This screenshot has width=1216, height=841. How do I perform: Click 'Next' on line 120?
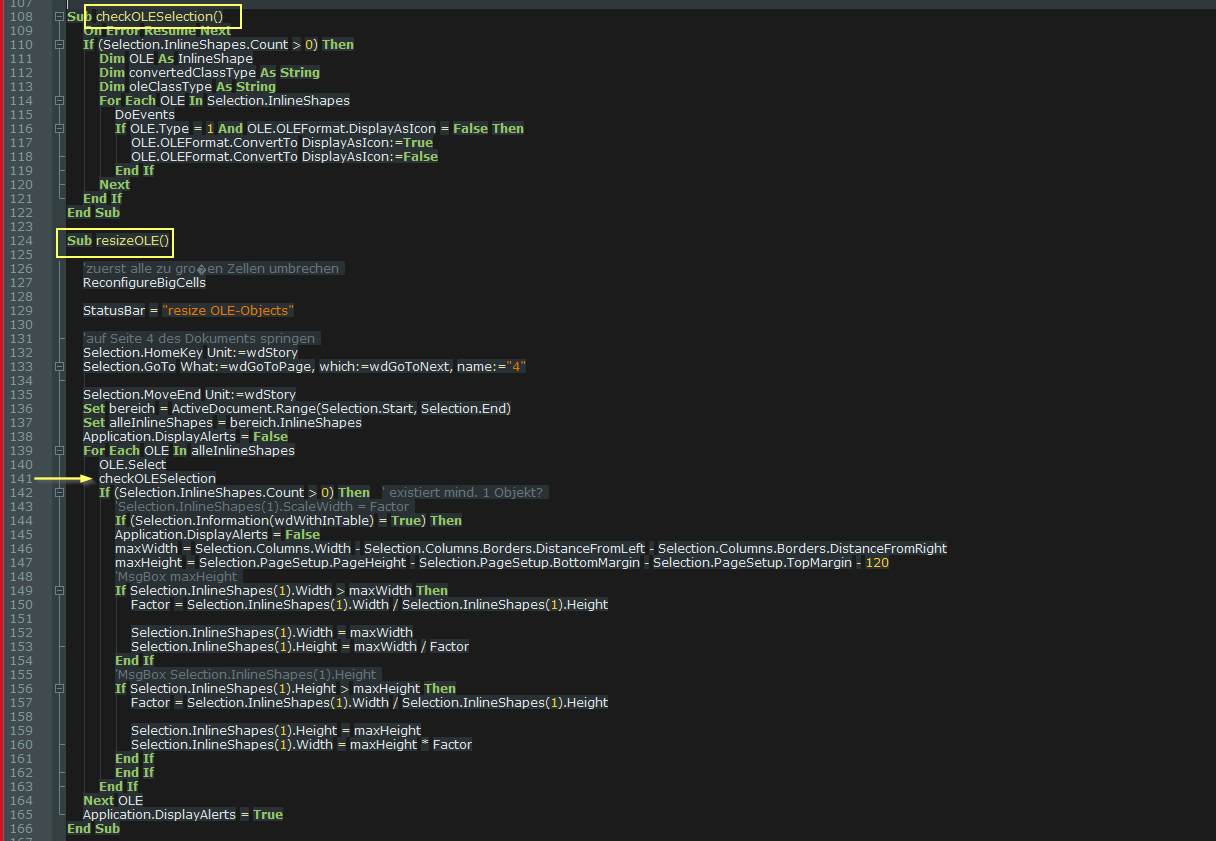[114, 185]
